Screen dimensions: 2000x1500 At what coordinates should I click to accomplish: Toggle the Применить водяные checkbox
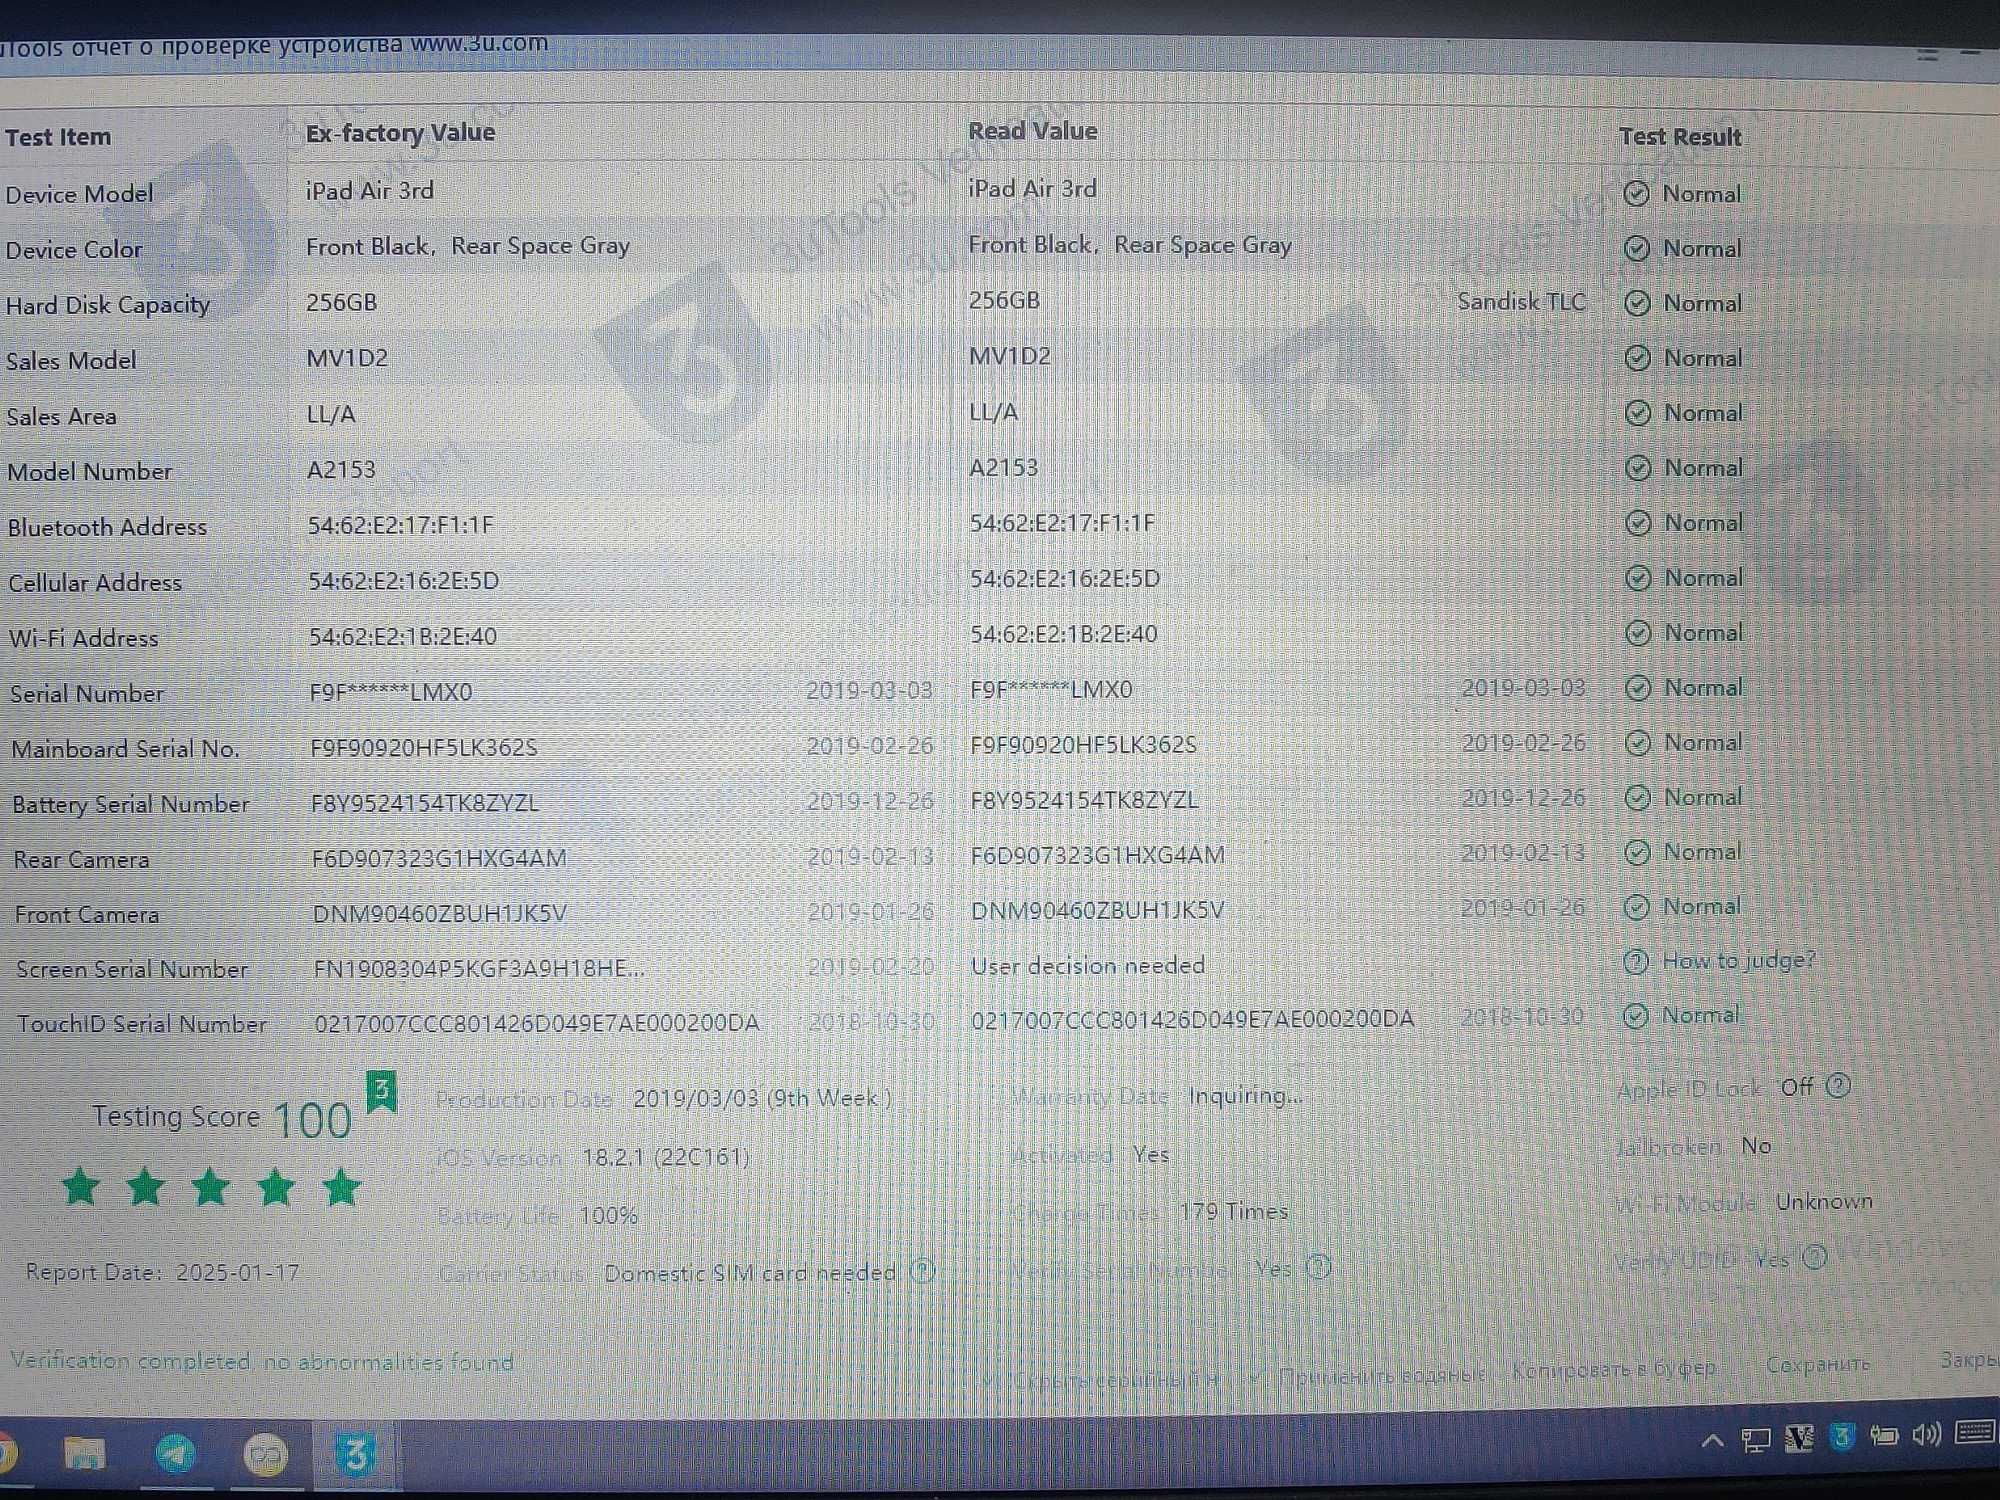tap(1256, 1377)
